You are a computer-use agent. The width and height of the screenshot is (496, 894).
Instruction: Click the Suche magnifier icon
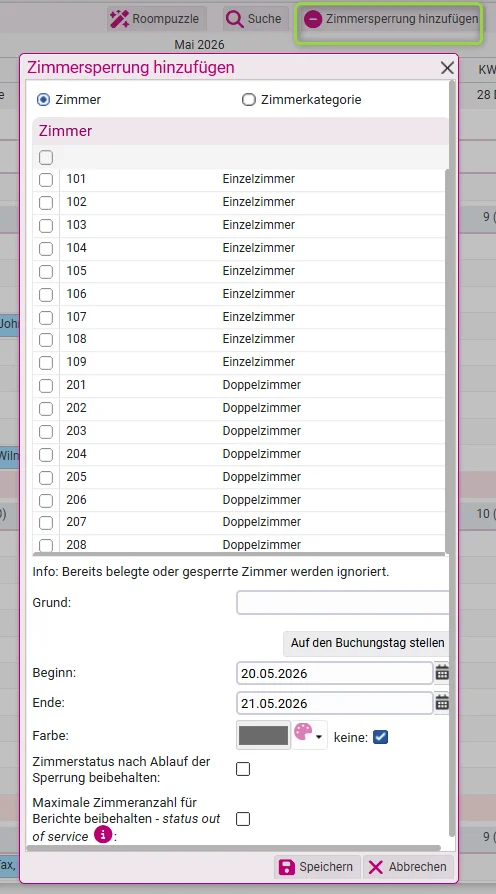234,19
